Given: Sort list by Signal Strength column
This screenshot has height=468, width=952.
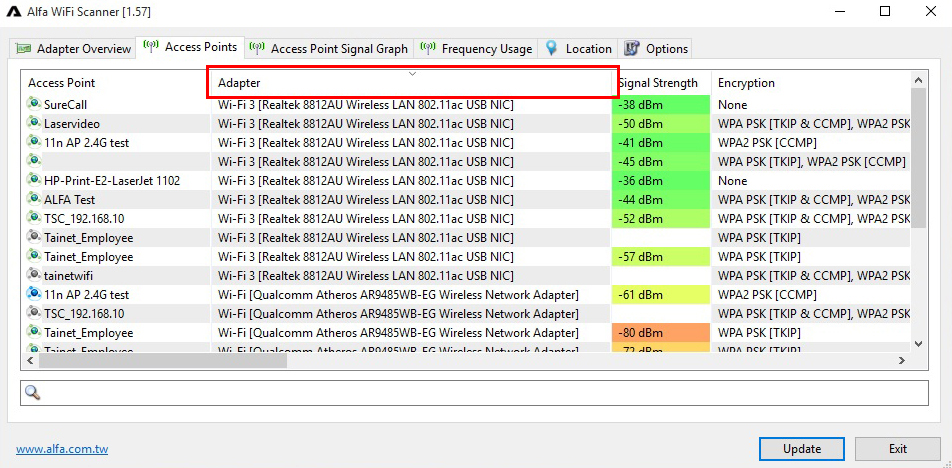Looking at the screenshot, I should 660,83.
